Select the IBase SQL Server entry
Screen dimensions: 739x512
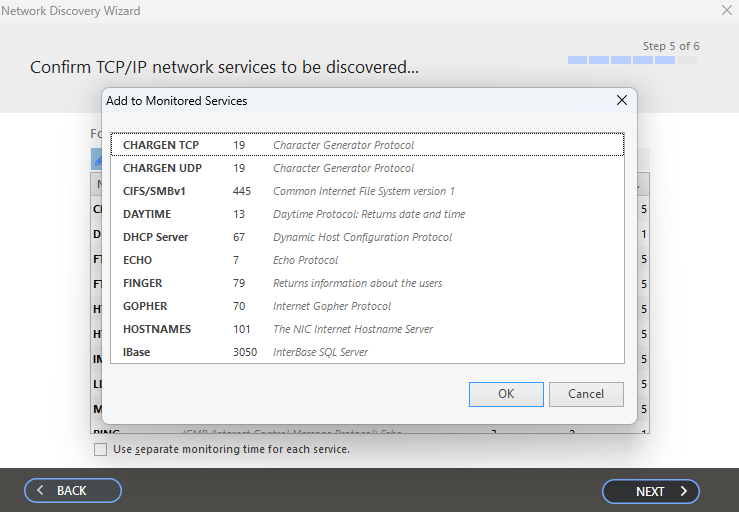(x=366, y=352)
